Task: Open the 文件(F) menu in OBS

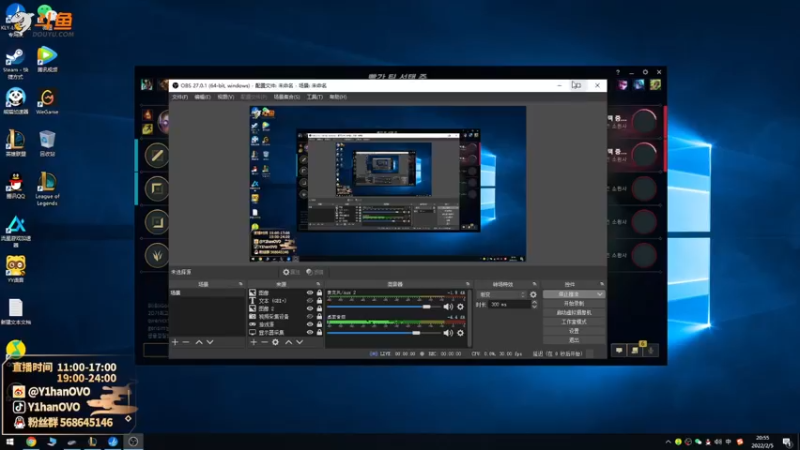Action: click(x=180, y=97)
